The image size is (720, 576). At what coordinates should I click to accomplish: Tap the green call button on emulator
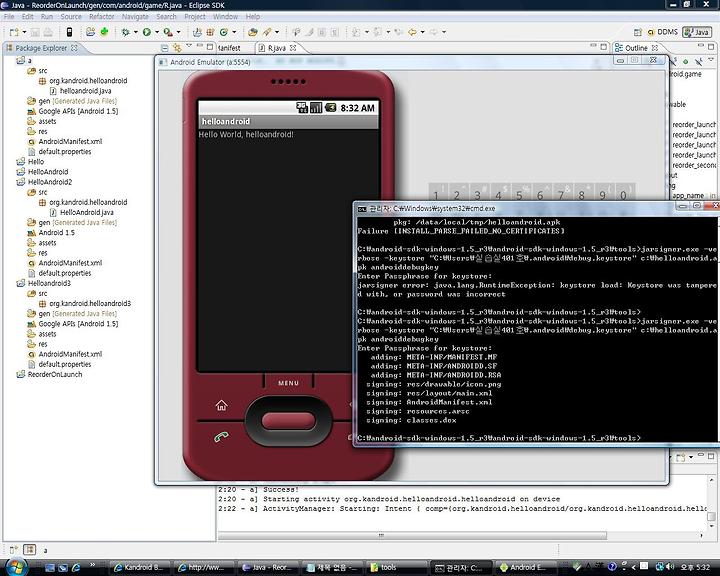pos(221,436)
